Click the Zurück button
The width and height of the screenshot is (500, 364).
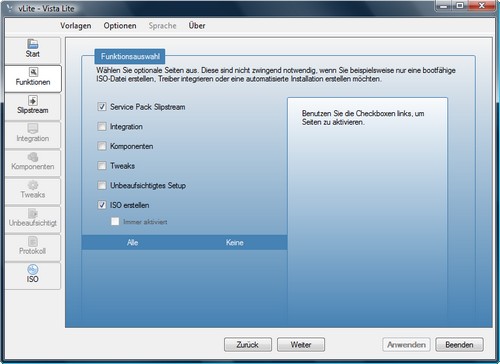tap(248, 345)
